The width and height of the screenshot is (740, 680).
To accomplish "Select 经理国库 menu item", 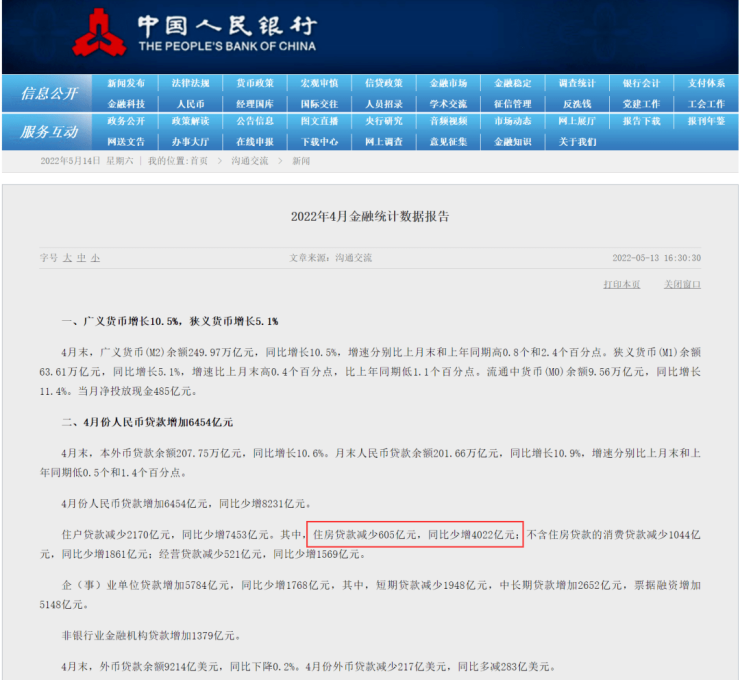I will tap(255, 104).
